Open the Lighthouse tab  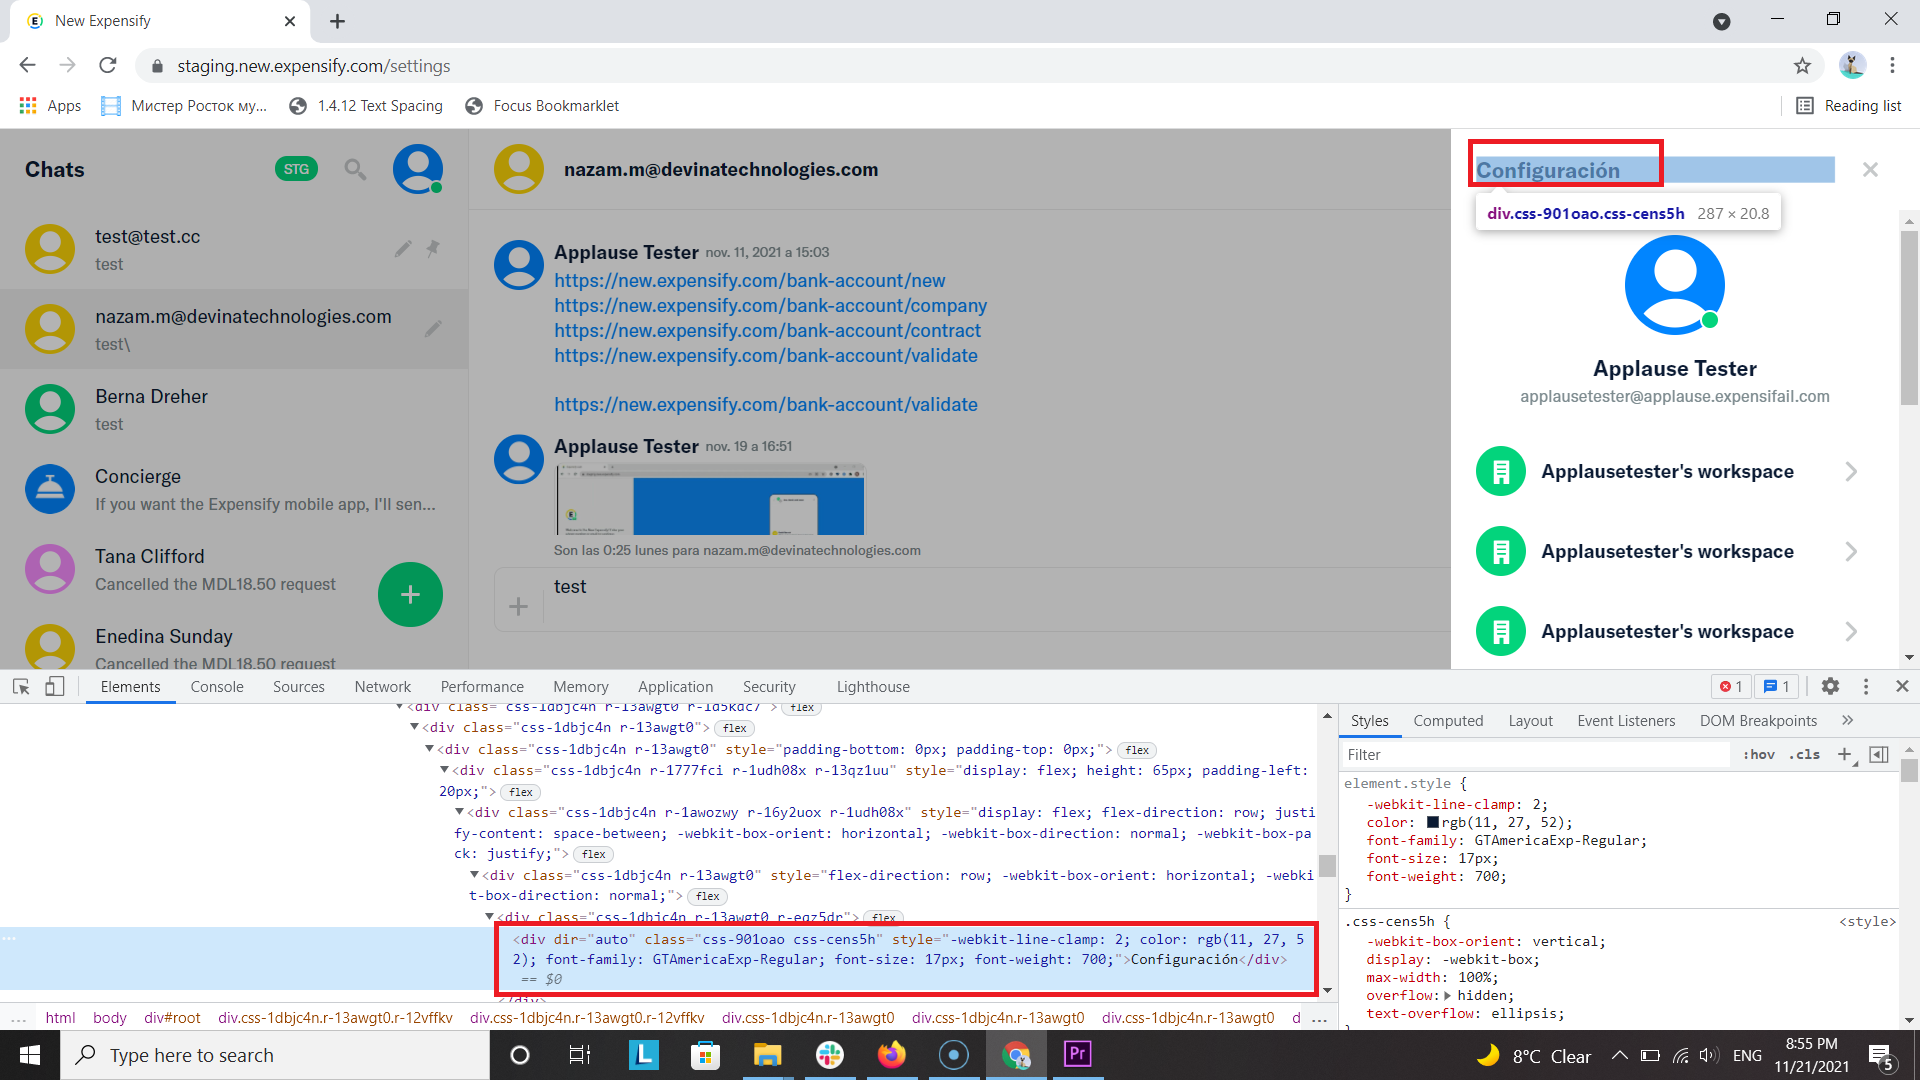(x=873, y=686)
